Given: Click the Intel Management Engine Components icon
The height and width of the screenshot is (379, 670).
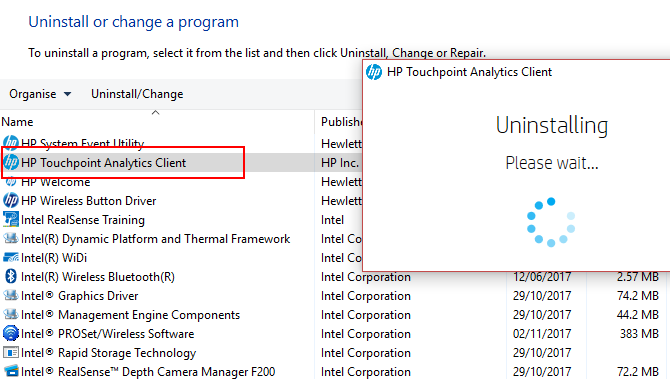Looking at the screenshot, I should pos(11,314).
